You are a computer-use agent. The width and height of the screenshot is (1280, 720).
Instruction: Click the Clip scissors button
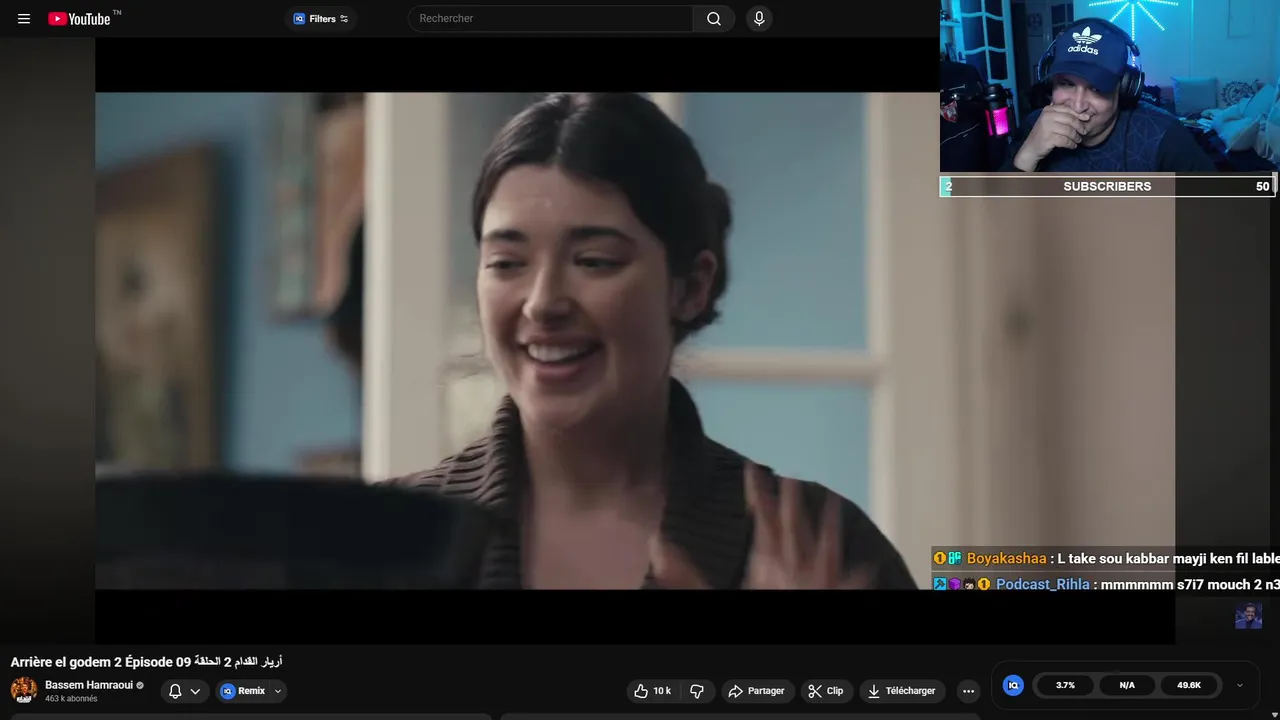coord(827,691)
